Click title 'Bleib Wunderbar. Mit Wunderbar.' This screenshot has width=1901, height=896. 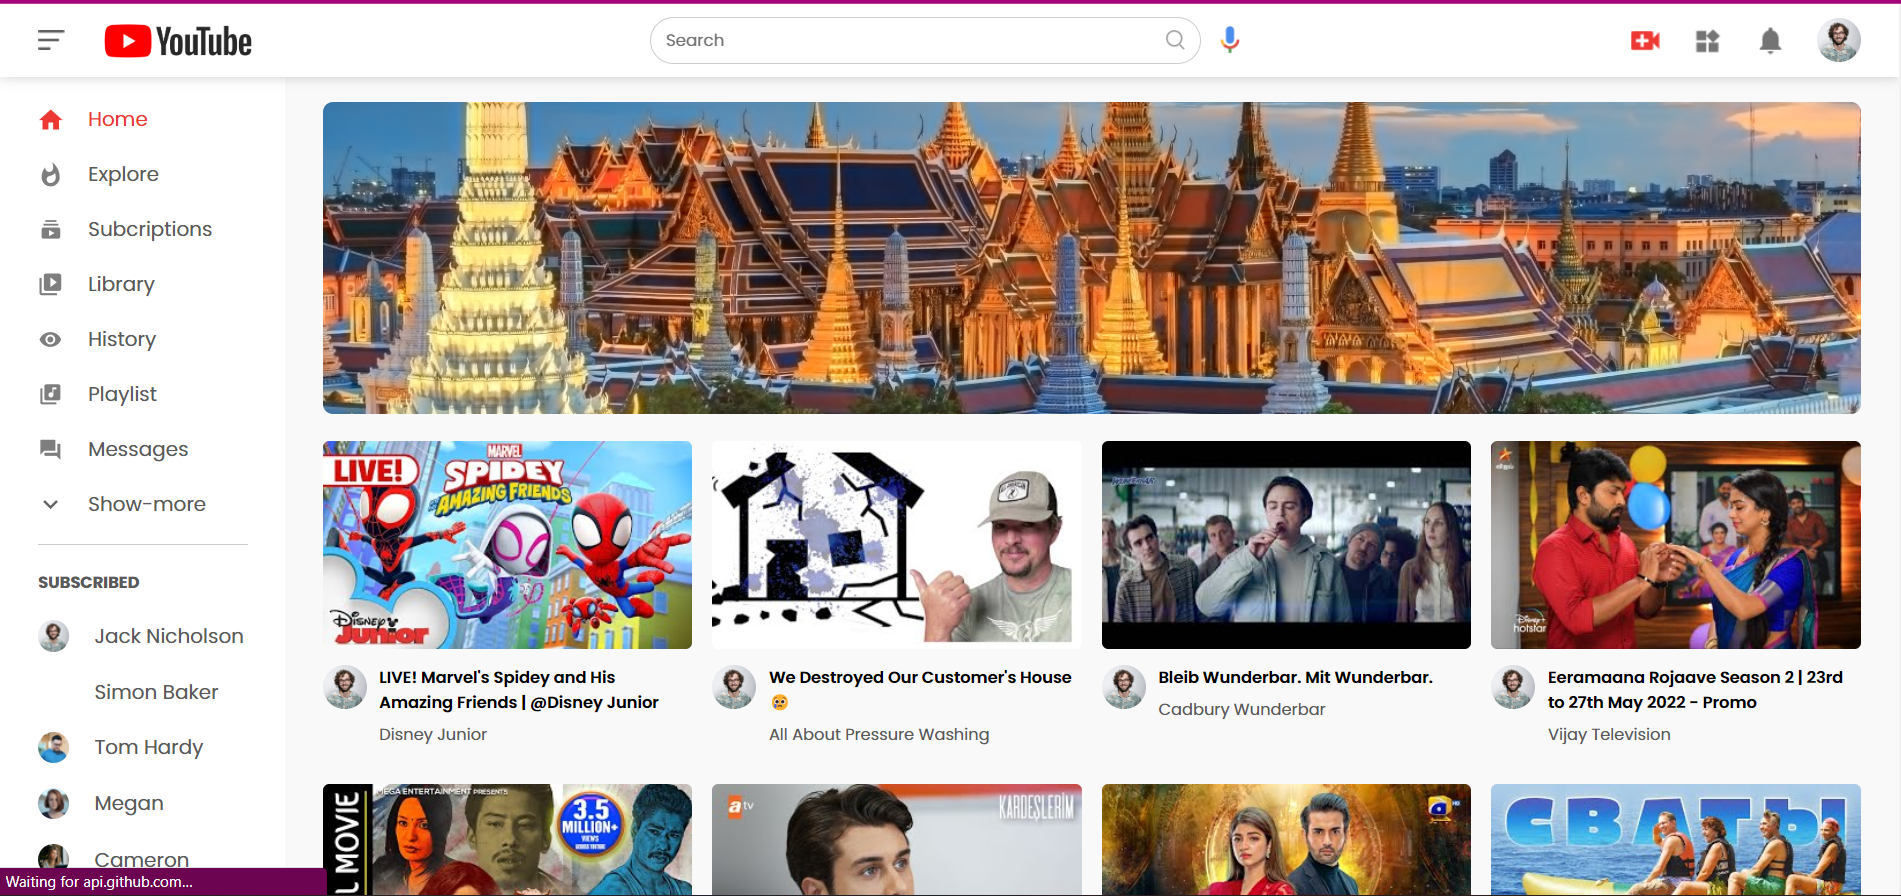coord(1295,677)
